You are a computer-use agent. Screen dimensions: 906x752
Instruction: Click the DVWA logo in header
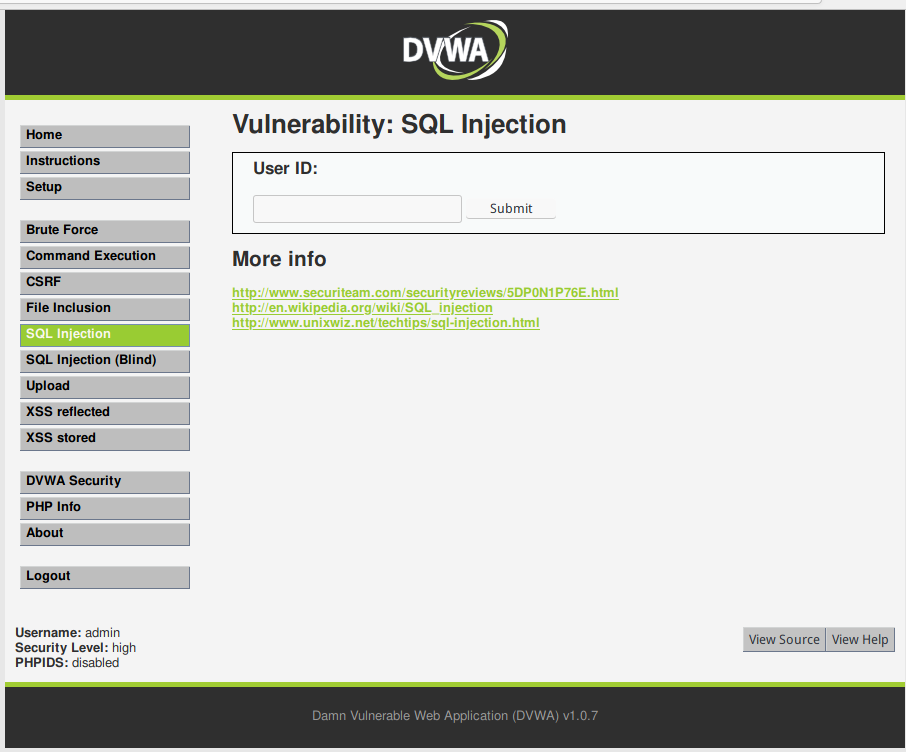[454, 50]
